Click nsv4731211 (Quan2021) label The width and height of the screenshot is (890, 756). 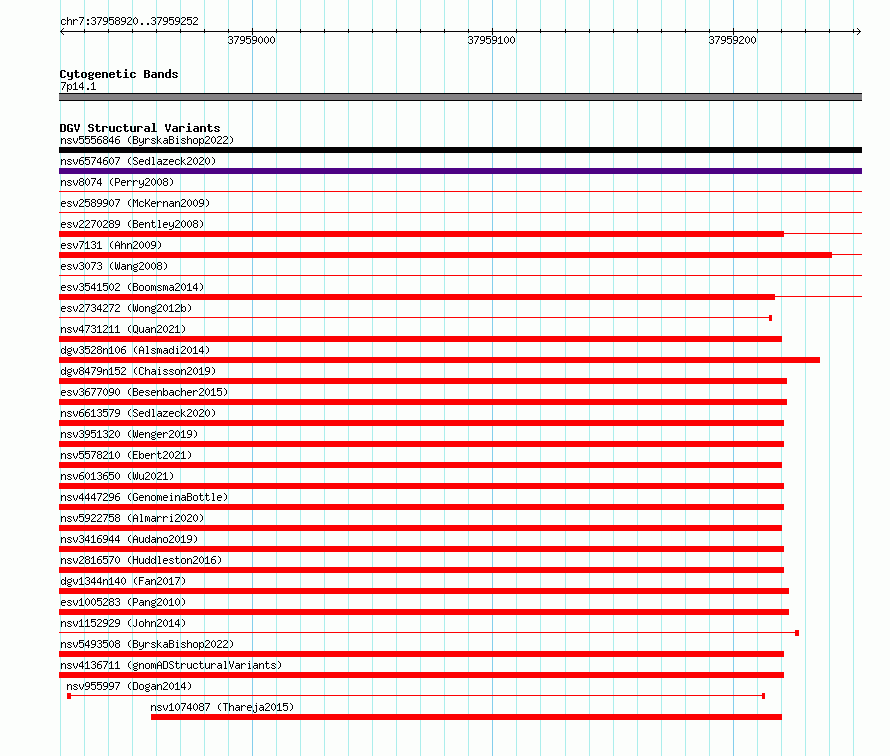(x=123, y=329)
